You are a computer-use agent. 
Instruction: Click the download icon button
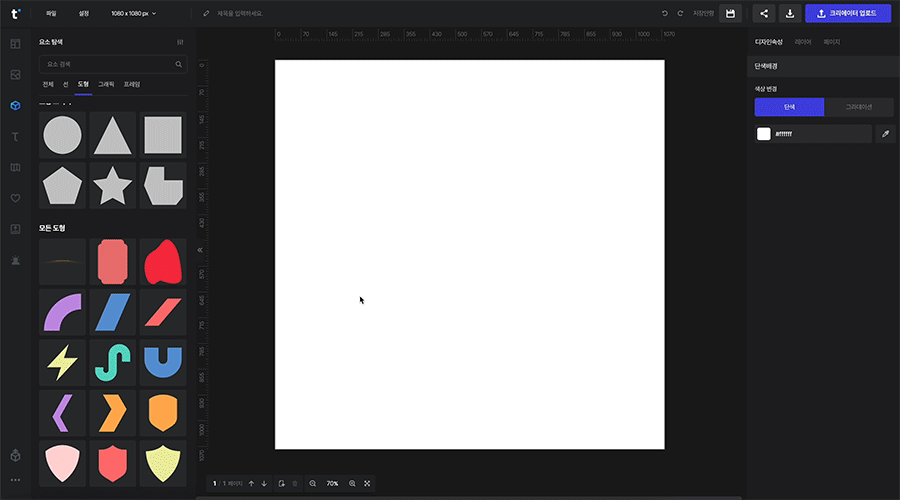(790, 14)
